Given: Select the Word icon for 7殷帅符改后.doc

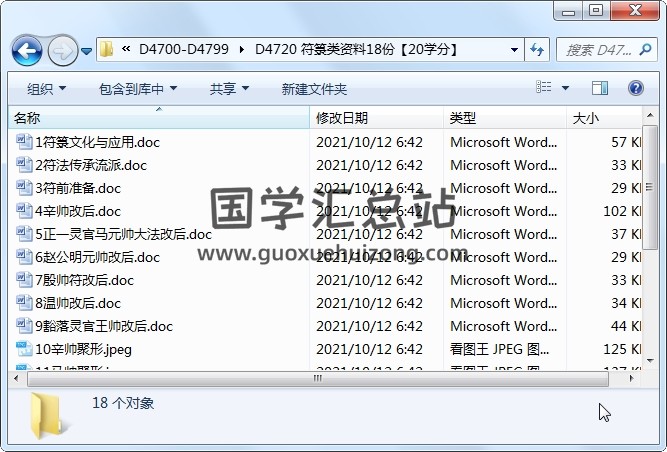Looking at the screenshot, I should (24, 279).
